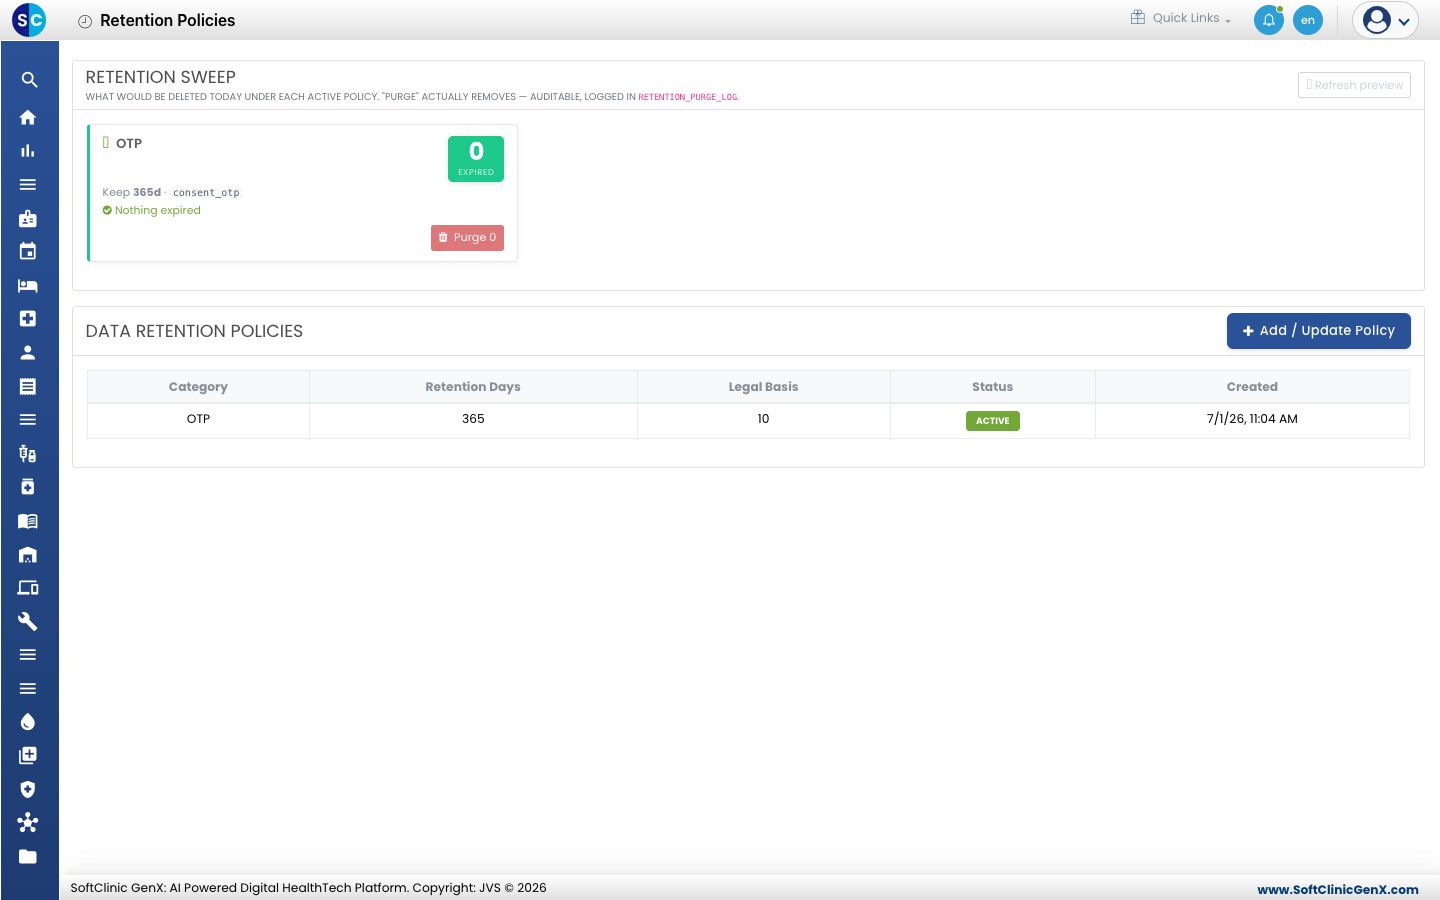Open the user profile dropdown
The height and width of the screenshot is (900, 1440).
[x=1386, y=20]
